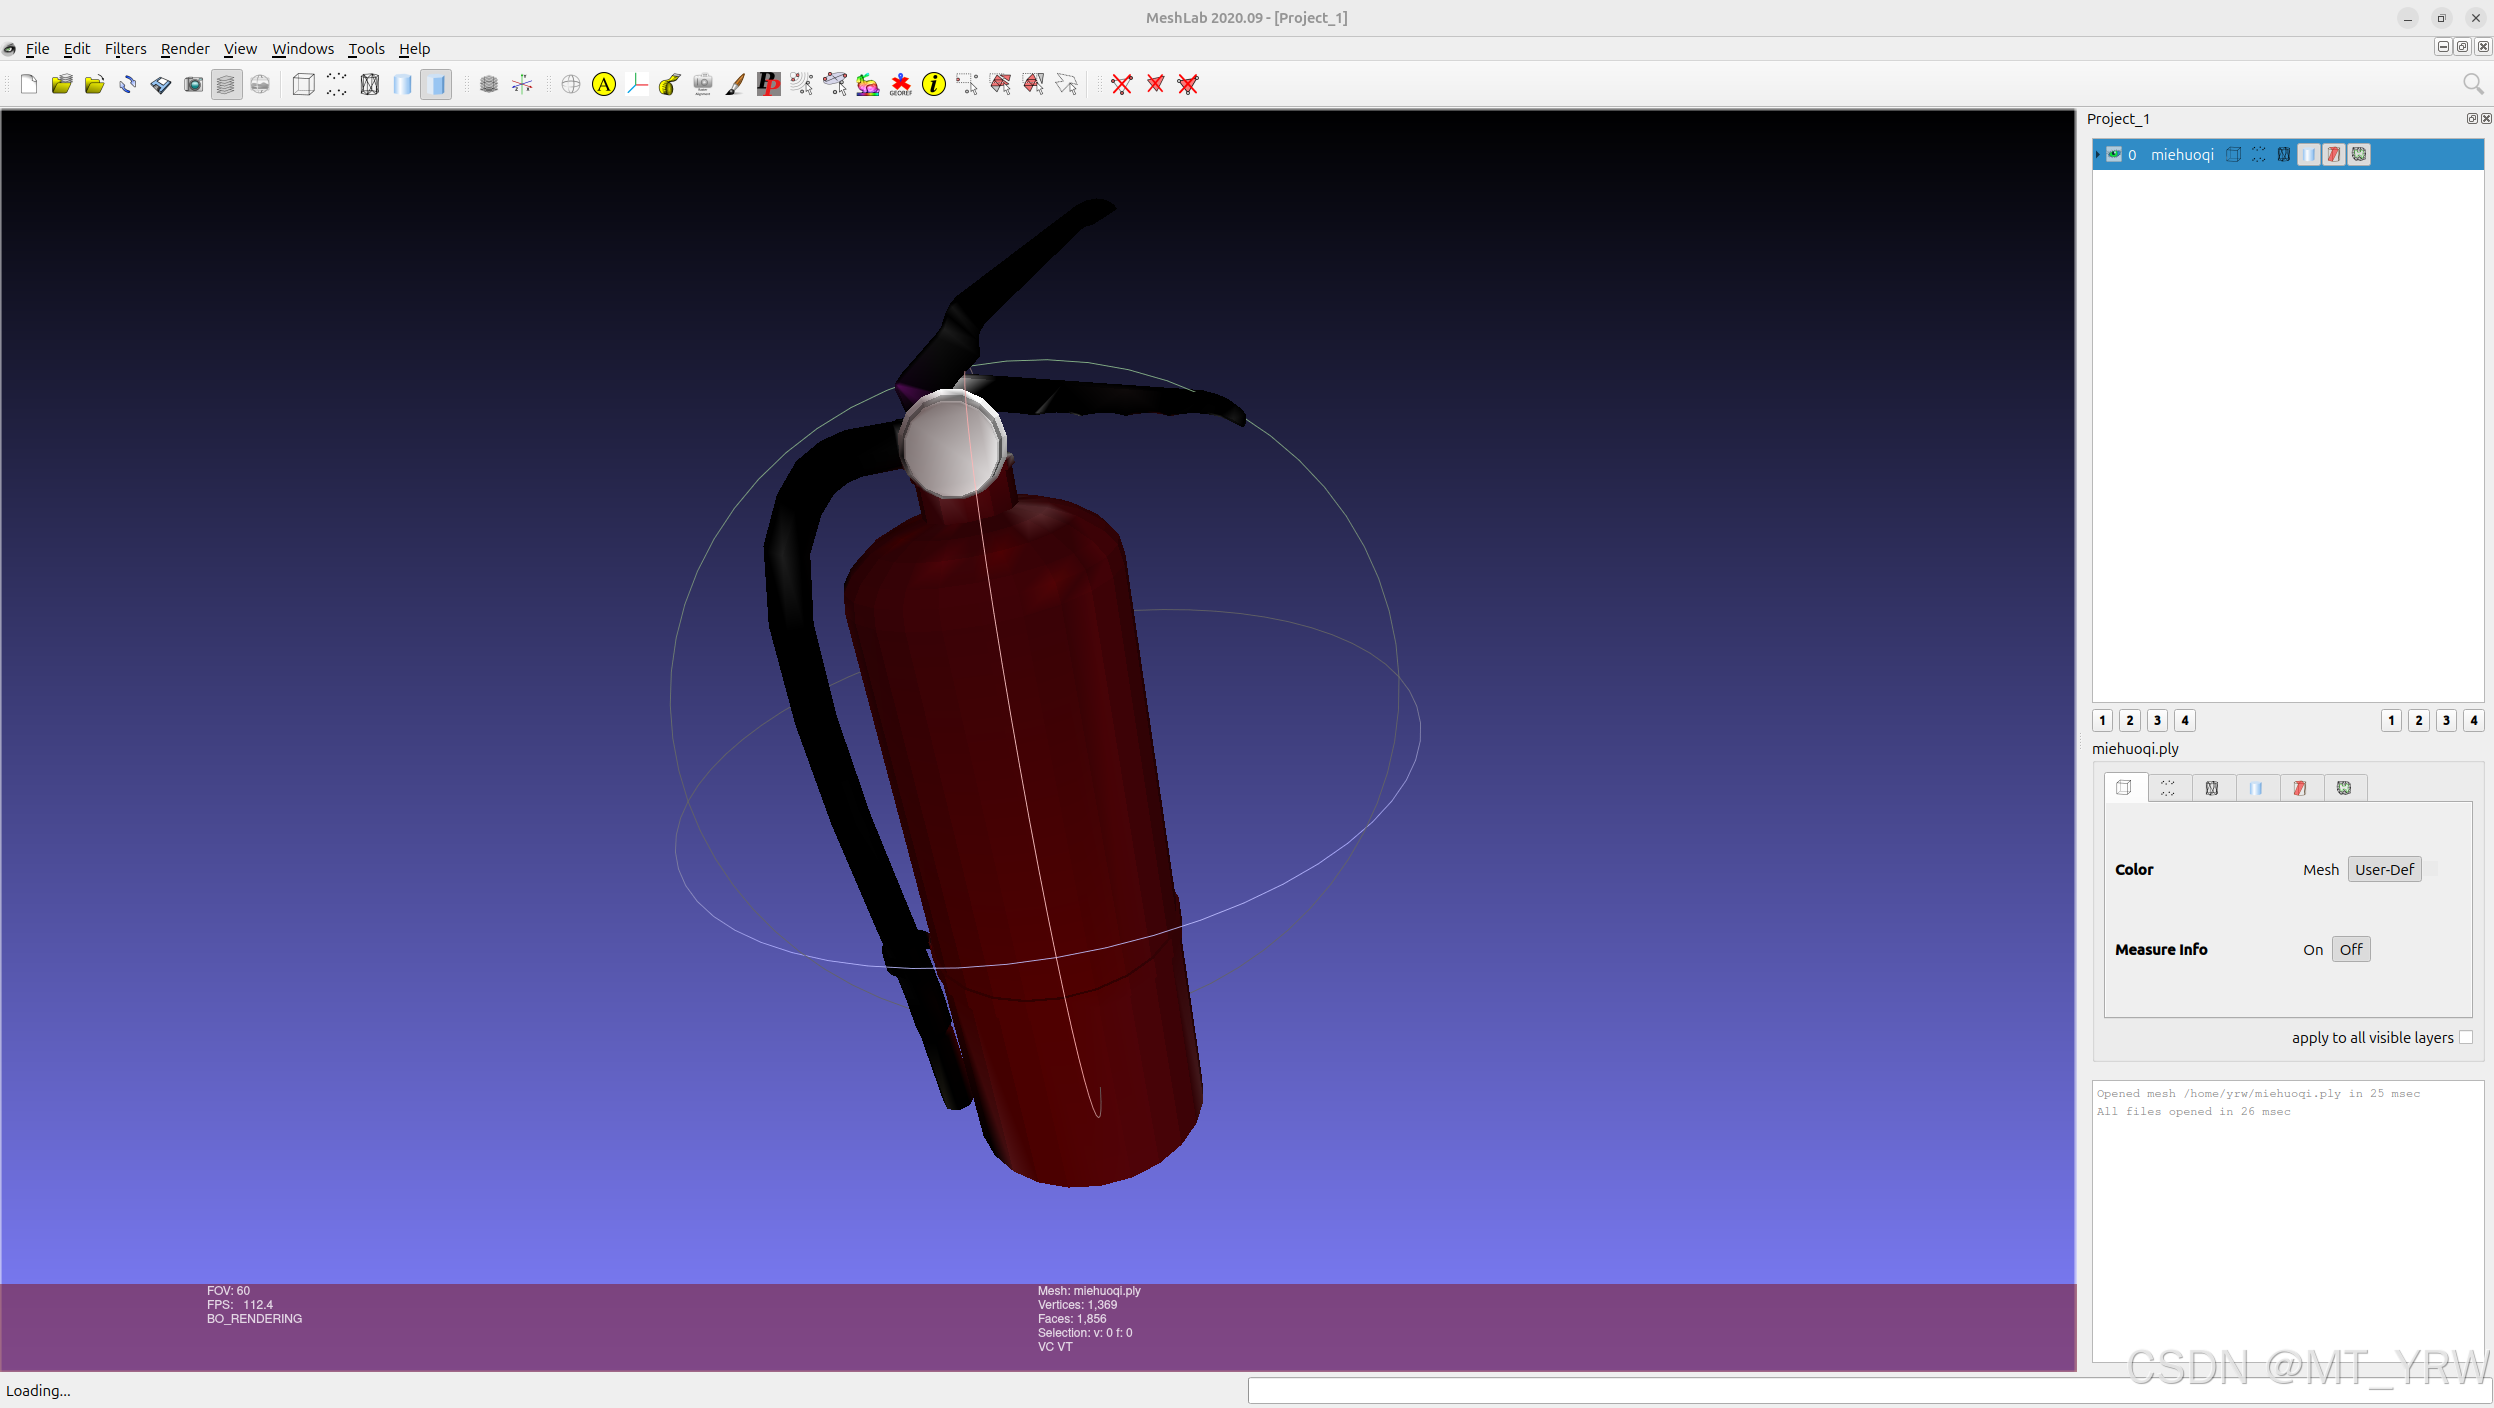This screenshot has width=2494, height=1408.
Task: Show the trackball globe icon
Action: click(571, 85)
